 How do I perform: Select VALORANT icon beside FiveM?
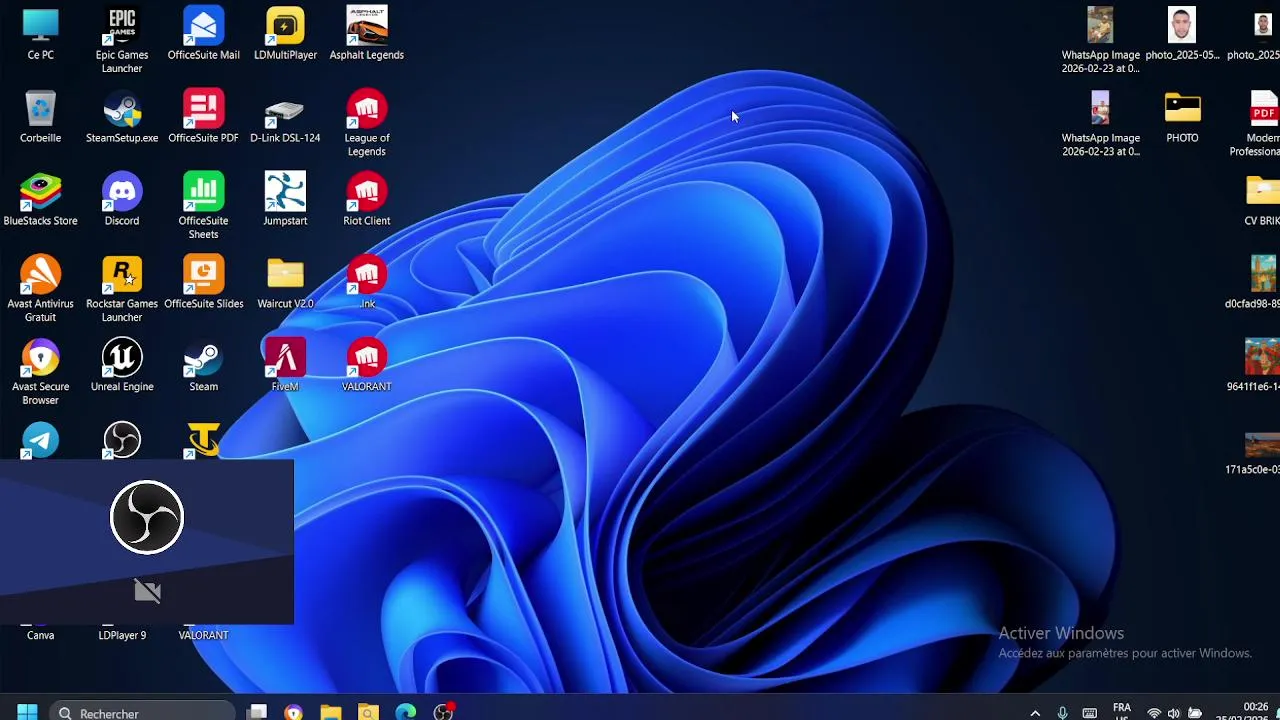click(x=366, y=367)
